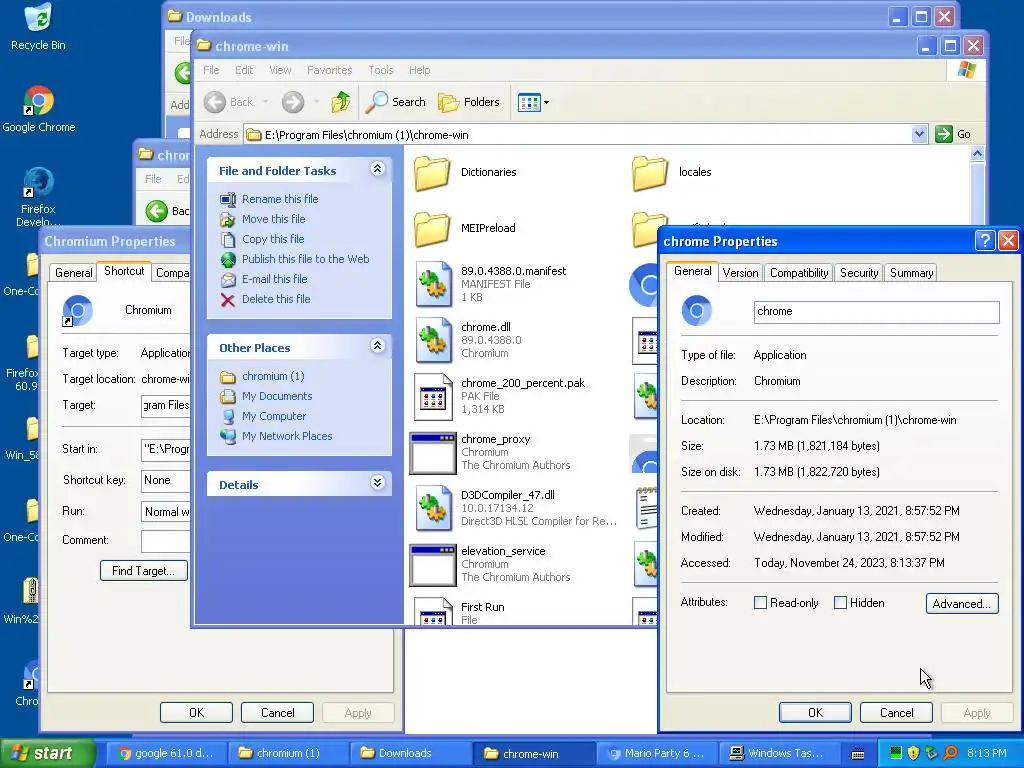Switch to Security tab in chrome Properties
Image resolution: width=1024 pixels, height=768 pixels.
click(x=859, y=273)
